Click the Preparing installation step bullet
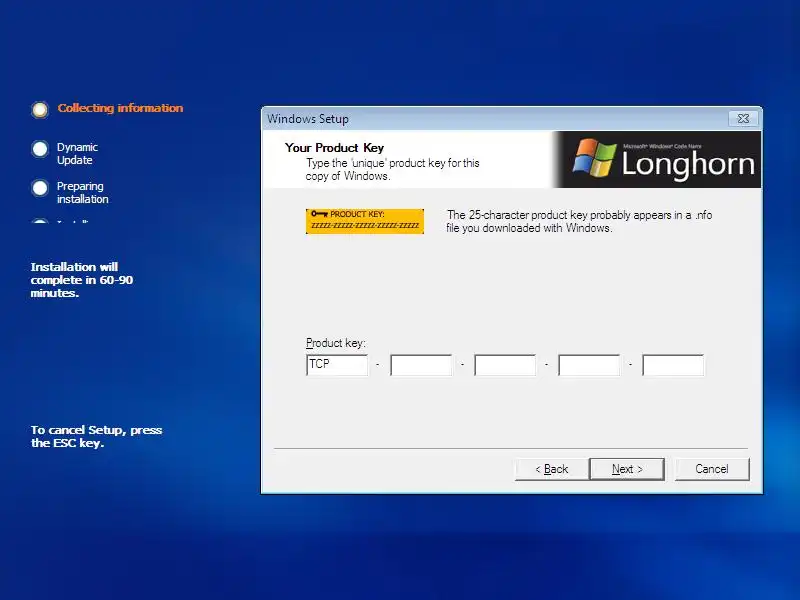 (x=40, y=188)
